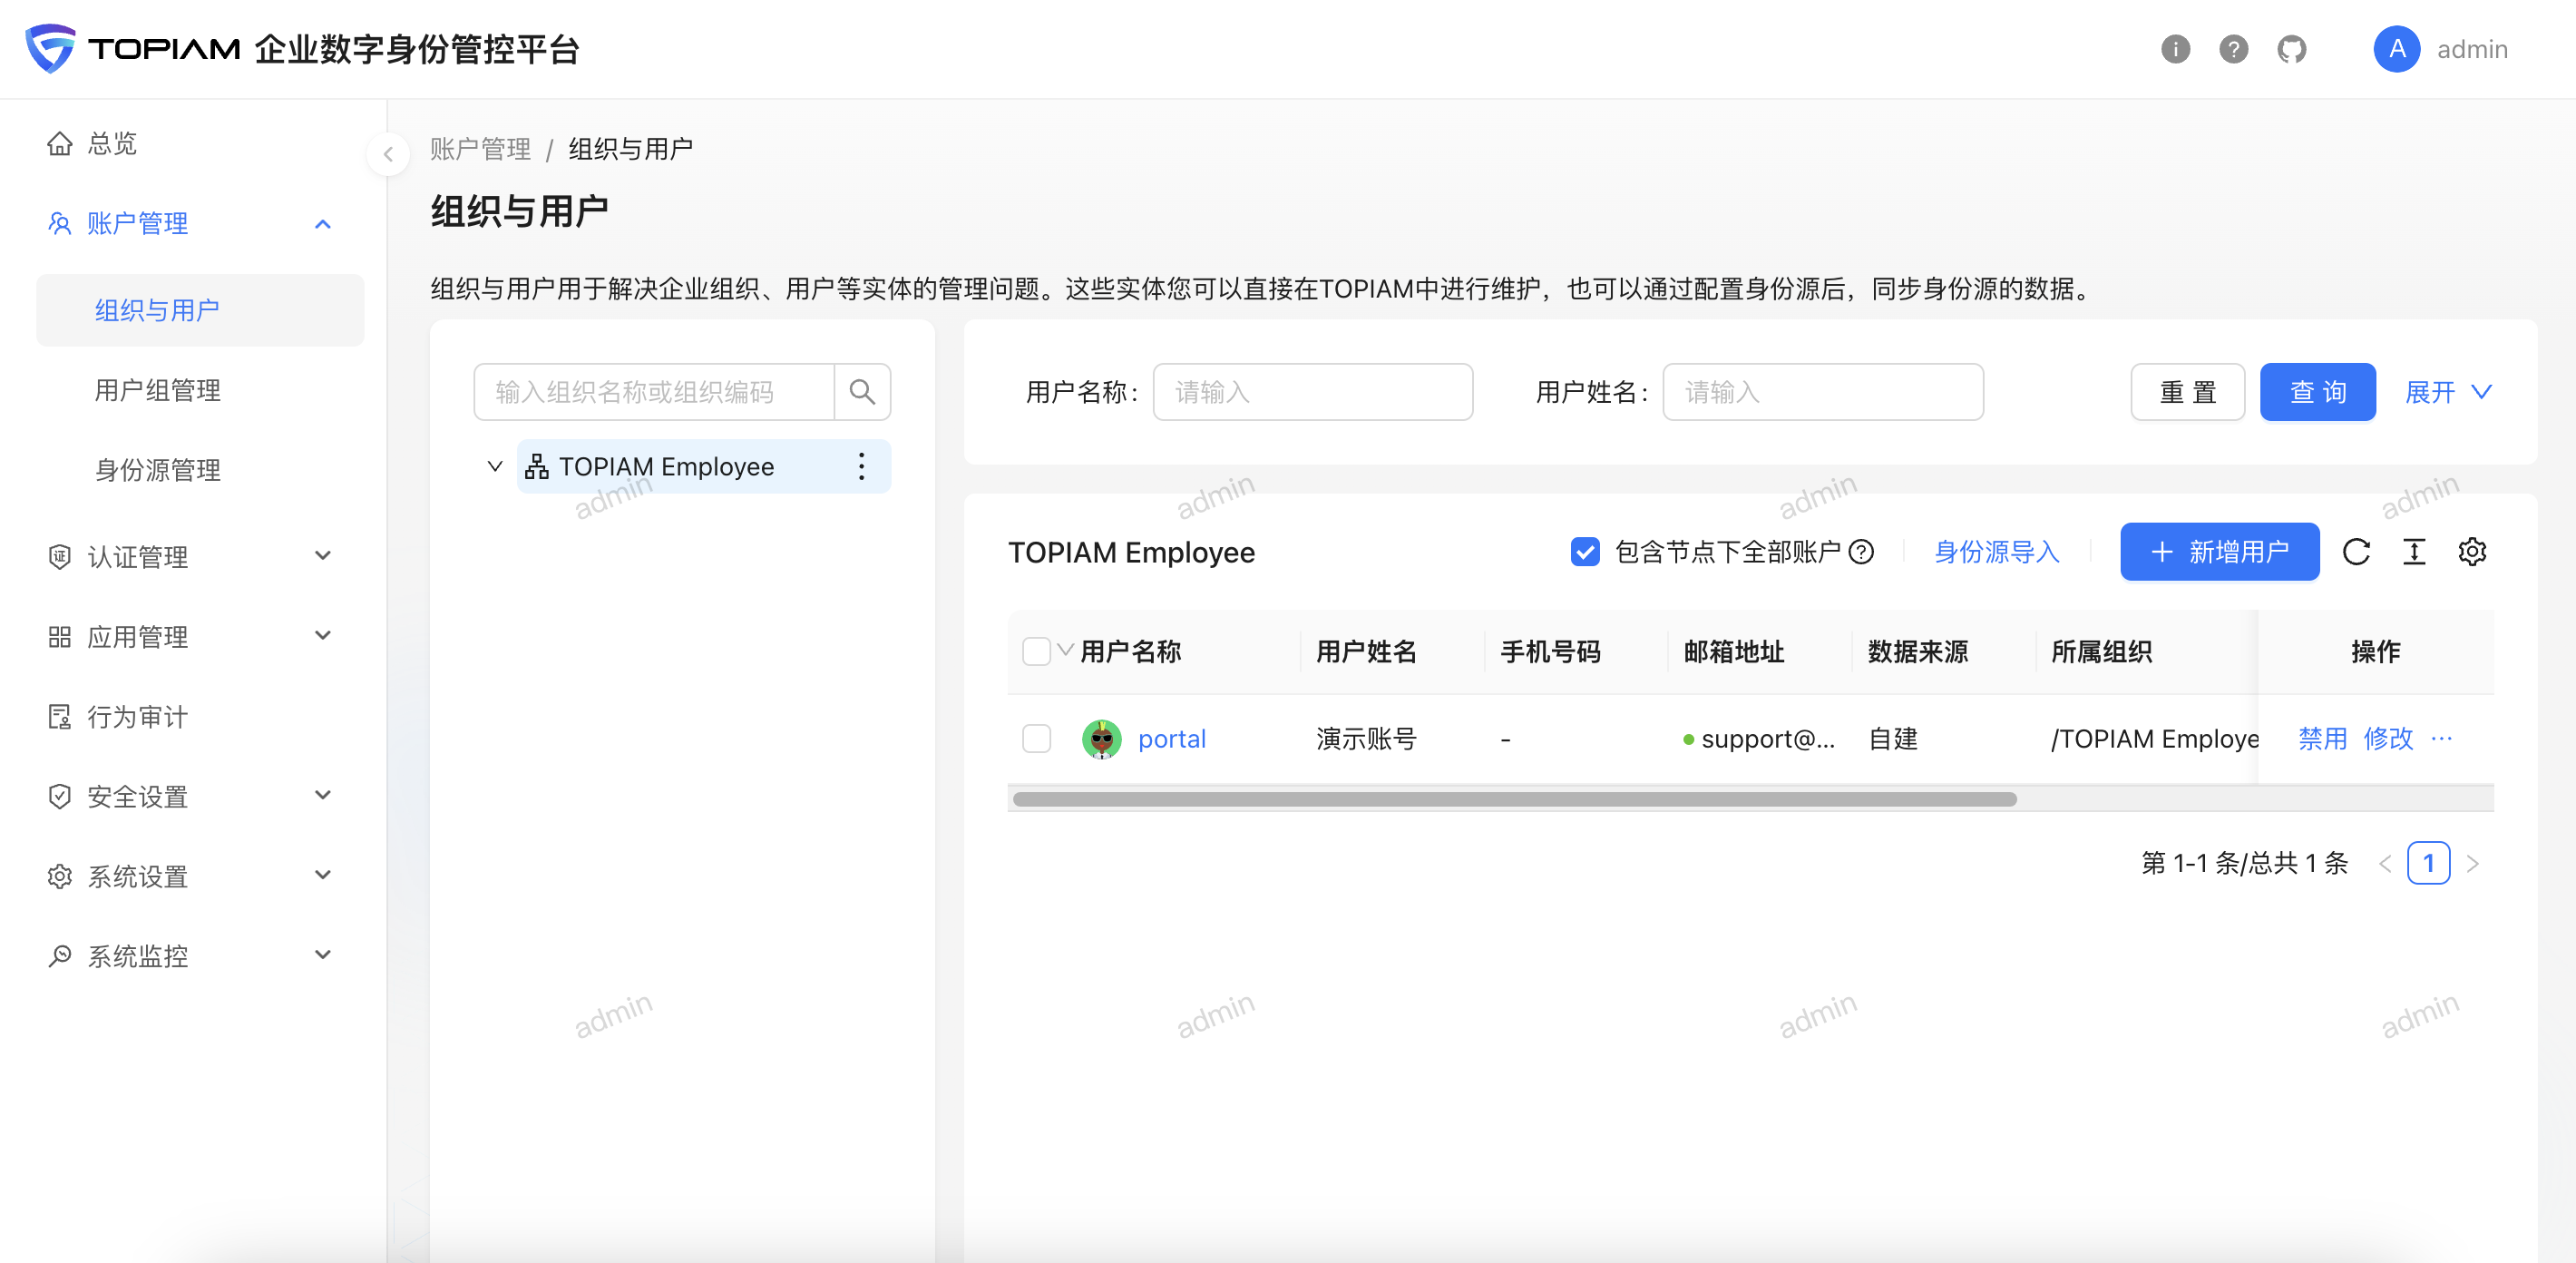Select the portal user row checkbox
Image resolution: width=2576 pixels, height=1263 pixels.
click(1036, 739)
